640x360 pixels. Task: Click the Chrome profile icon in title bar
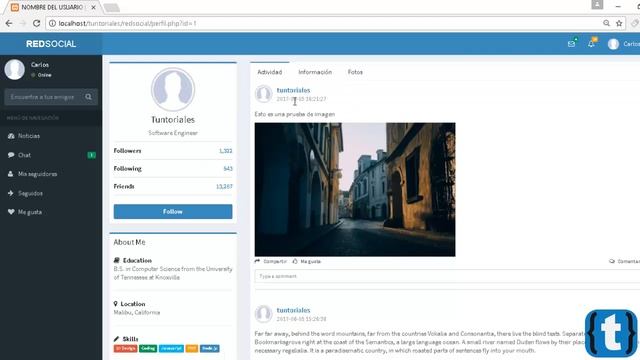click(597, 4)
